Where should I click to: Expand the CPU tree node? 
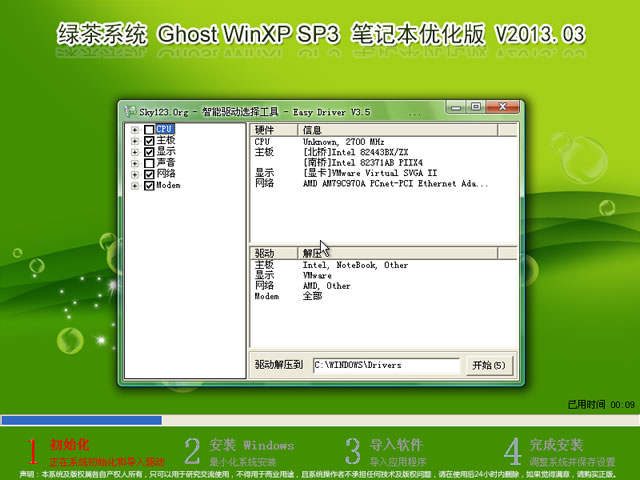point(135,130)
